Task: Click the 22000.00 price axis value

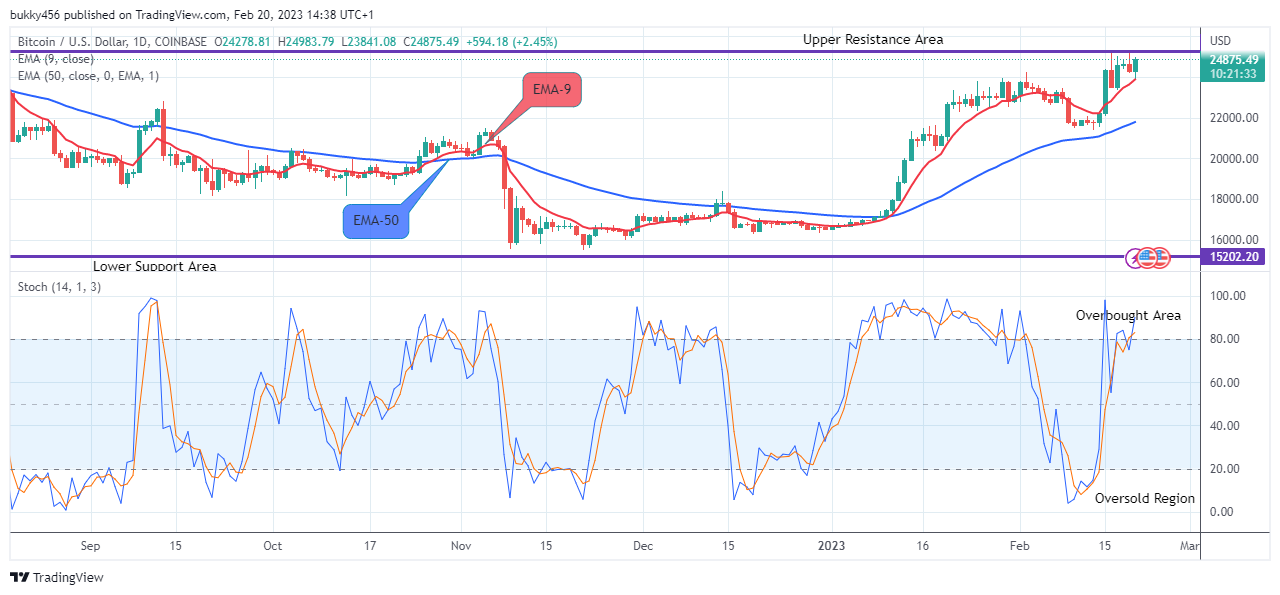Action: coord(1234,118)
